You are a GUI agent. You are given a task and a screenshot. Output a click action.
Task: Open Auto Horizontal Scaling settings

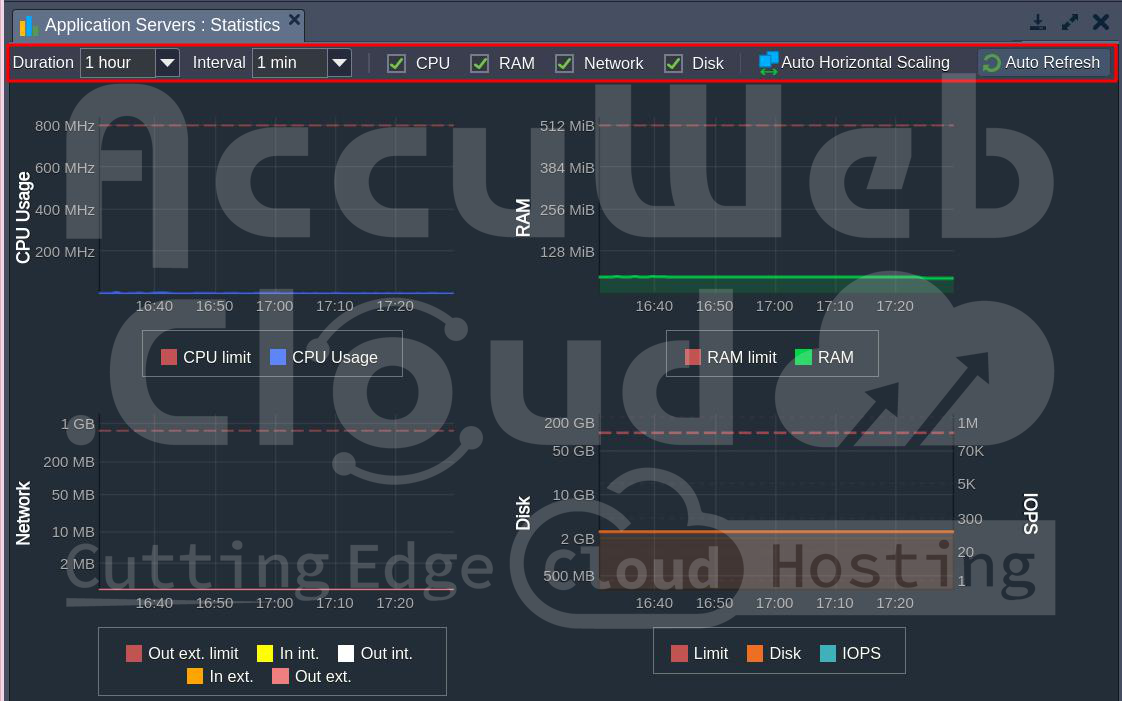pos(865,63)
